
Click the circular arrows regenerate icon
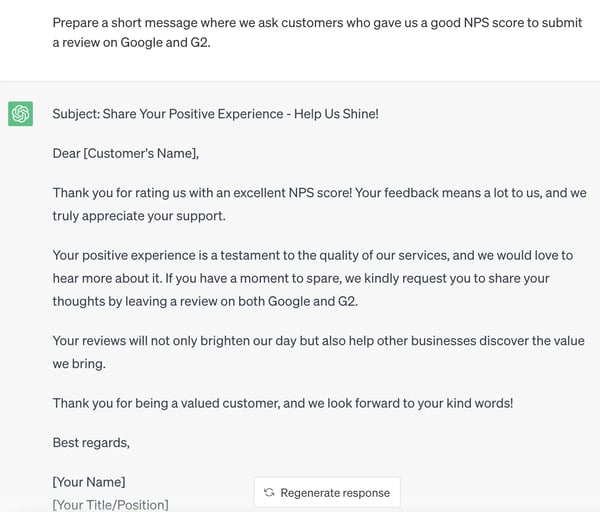(269, 493)
